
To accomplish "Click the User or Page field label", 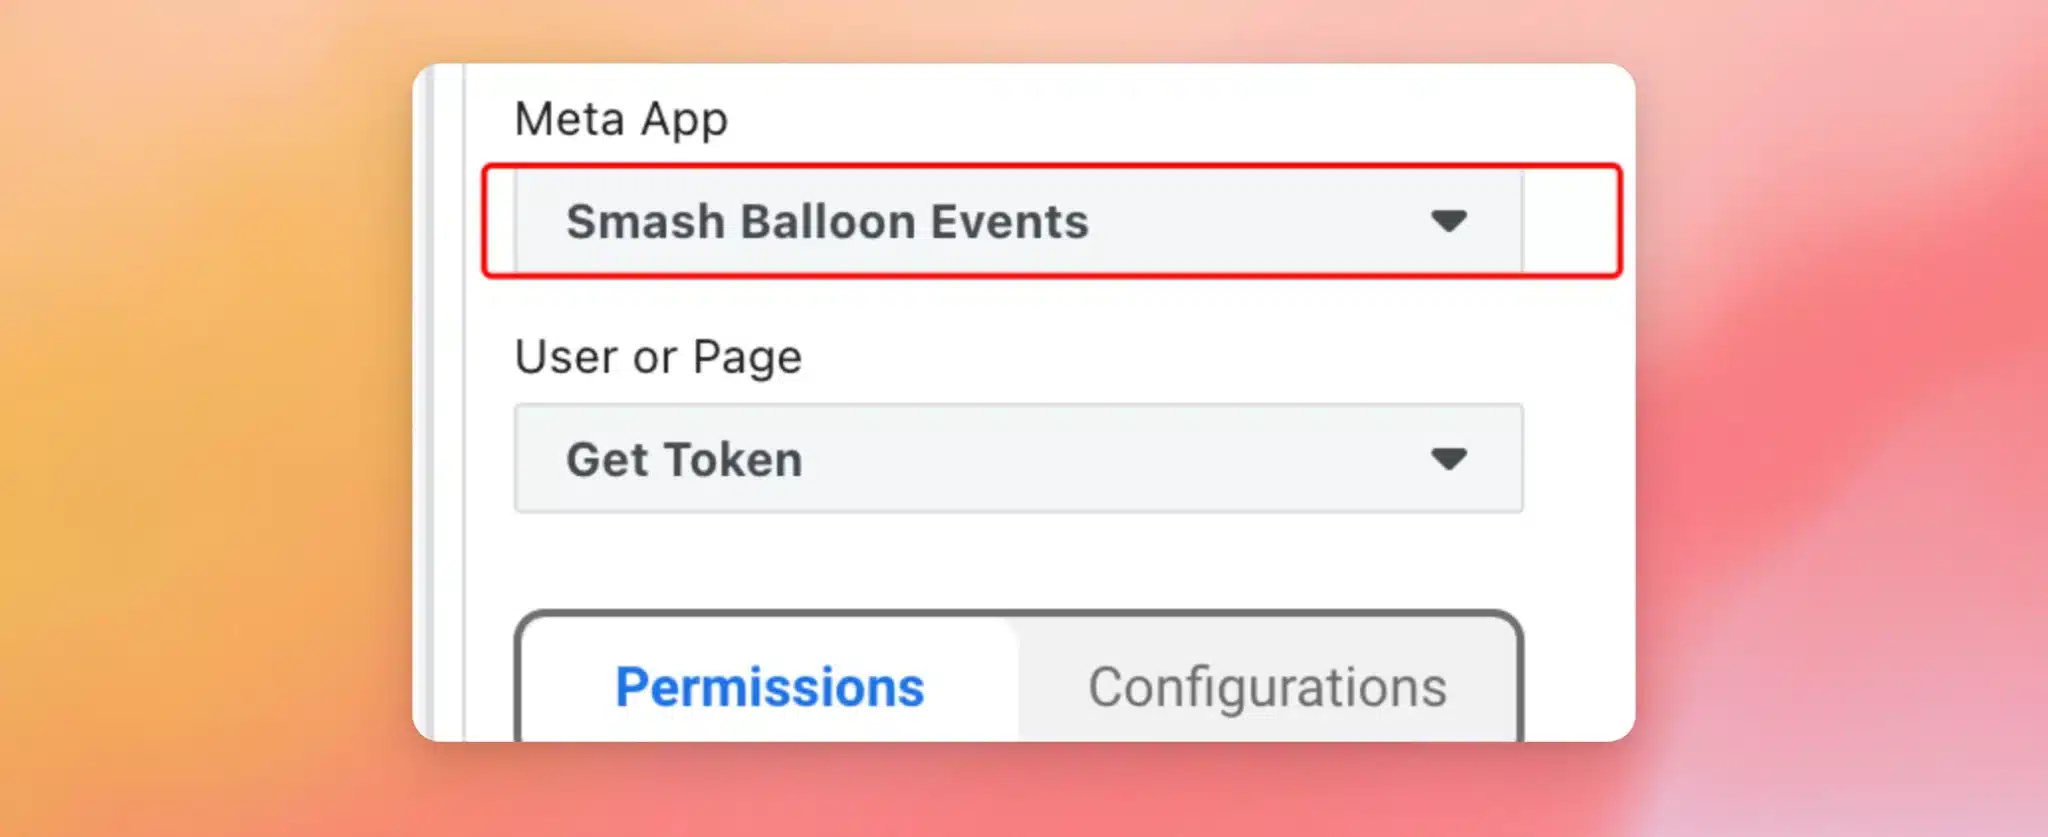I will (658, 357).
